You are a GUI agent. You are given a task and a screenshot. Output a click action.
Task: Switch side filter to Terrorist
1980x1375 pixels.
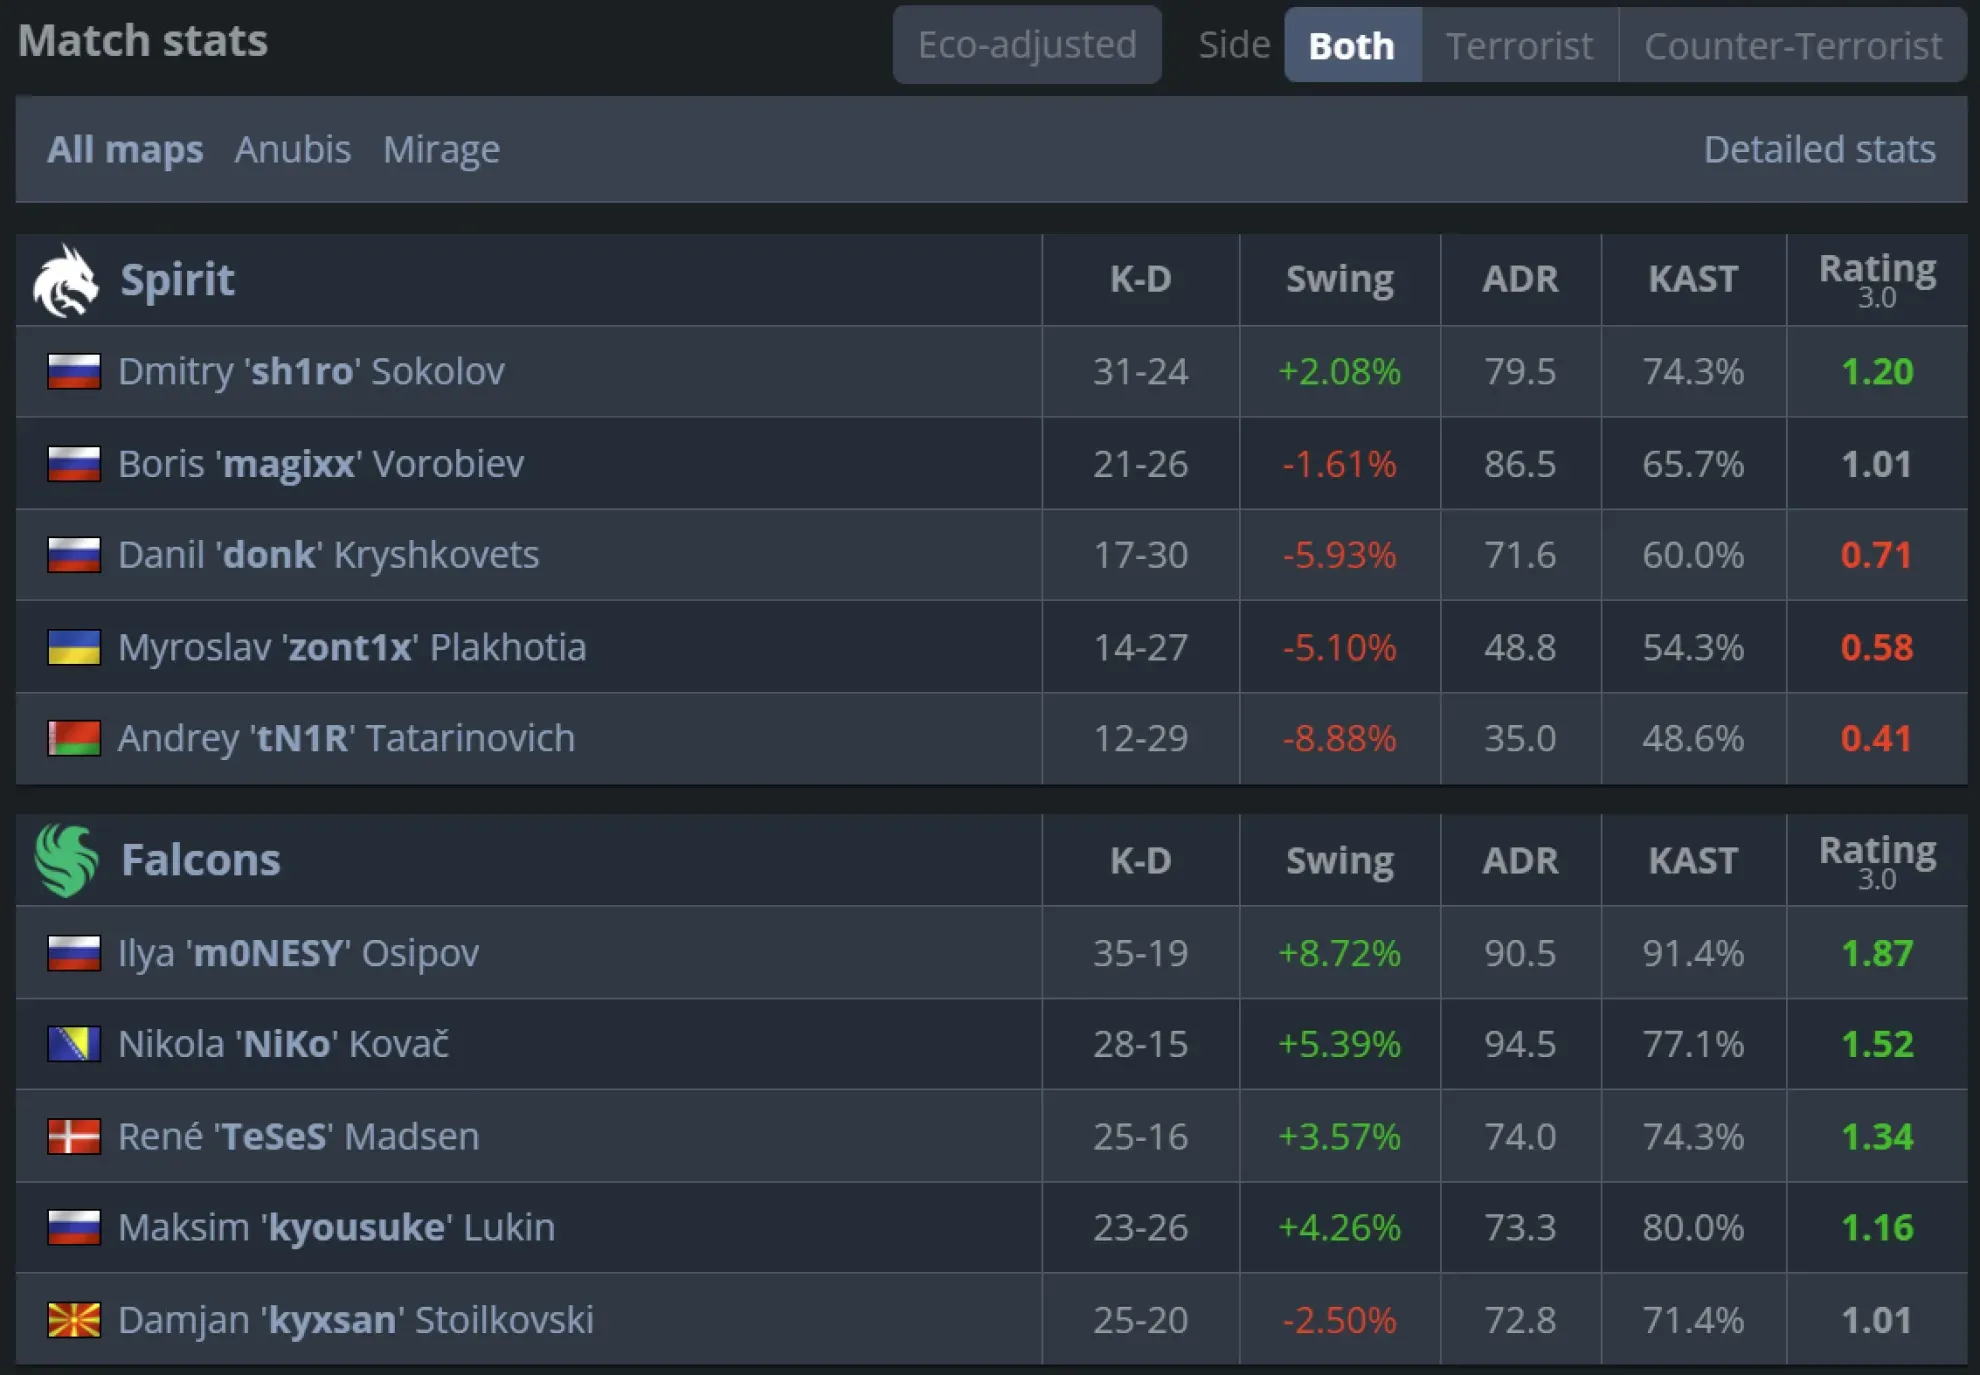pyautogui.click(x=1519, y=46)
